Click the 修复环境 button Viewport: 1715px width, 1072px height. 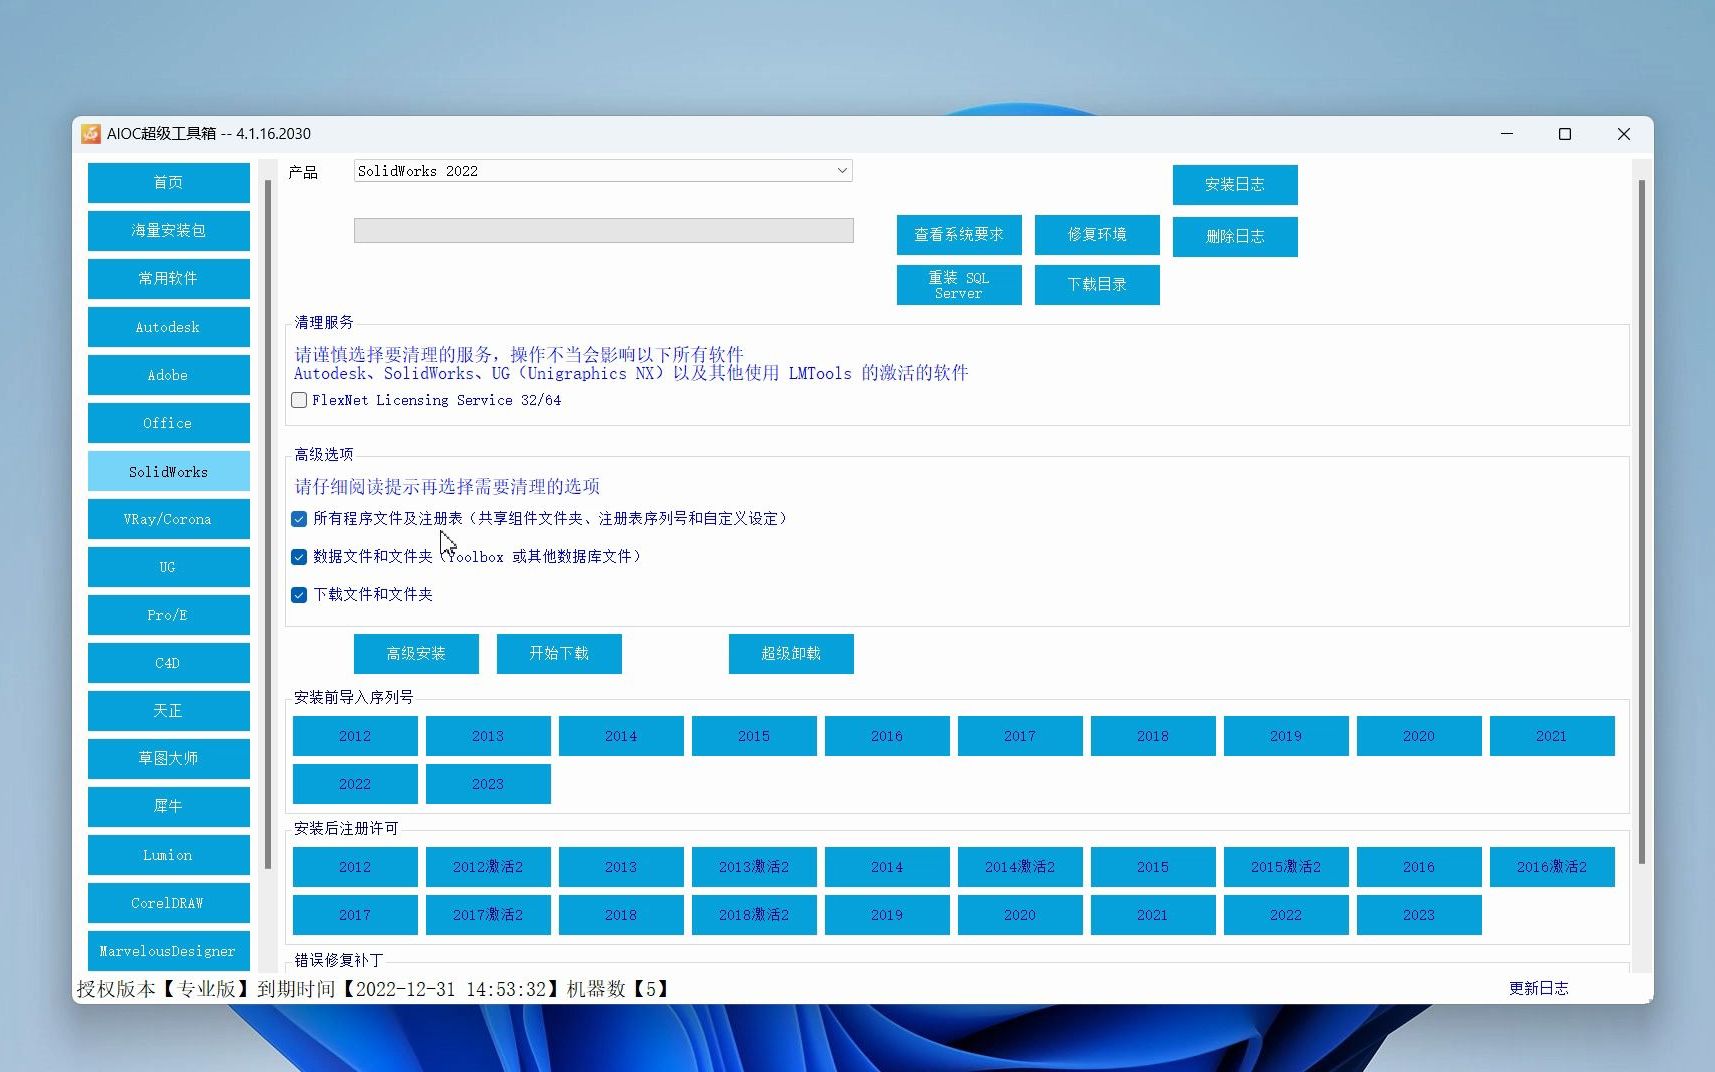click(1097, 235)
